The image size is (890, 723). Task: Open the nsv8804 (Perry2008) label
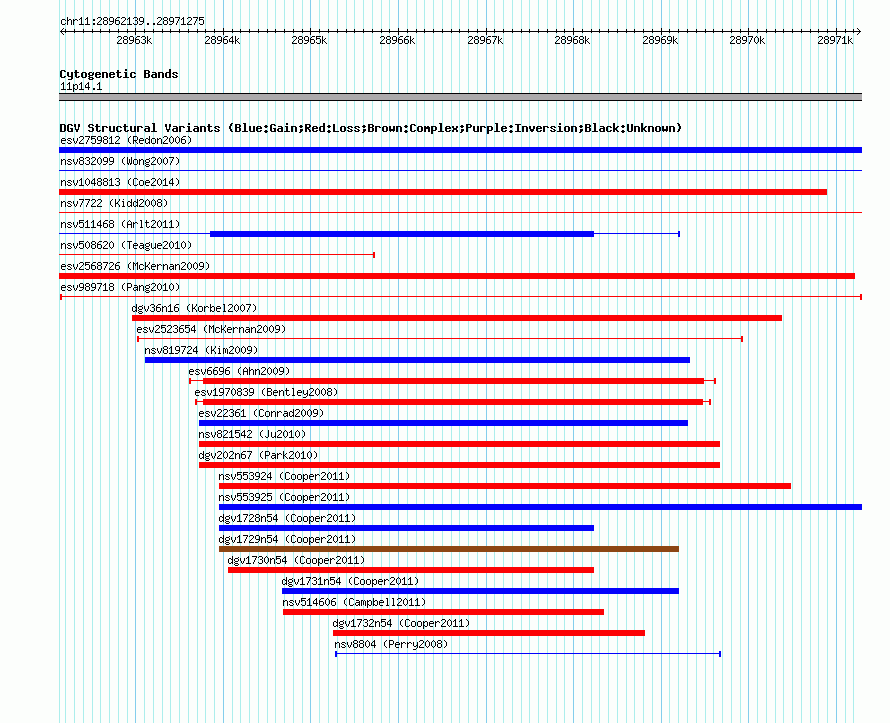[391, 644]
